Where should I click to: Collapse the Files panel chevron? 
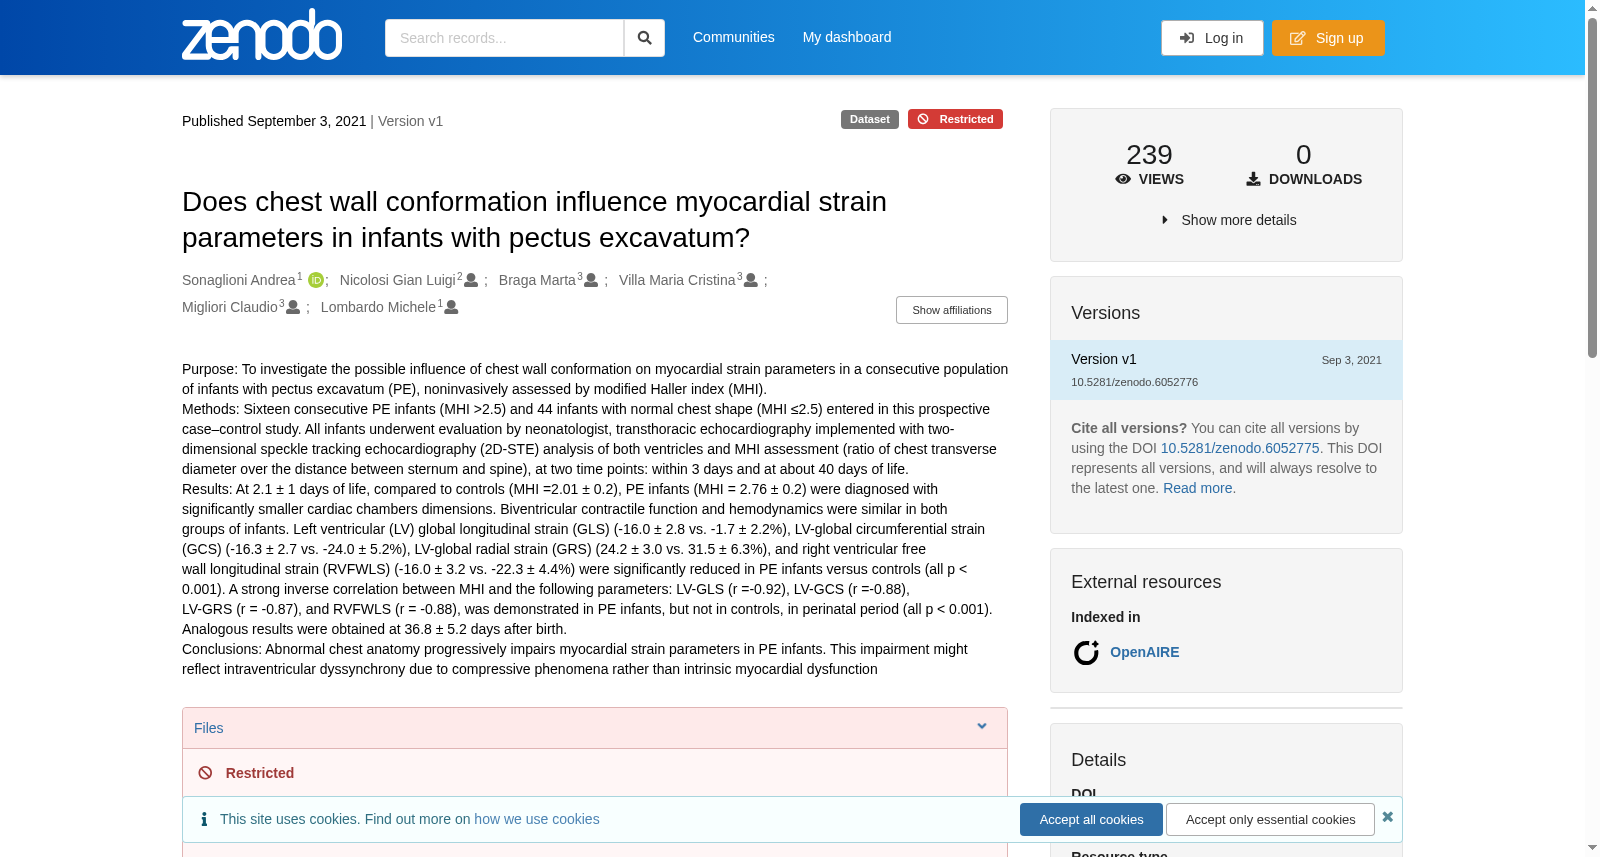[982, 727]
